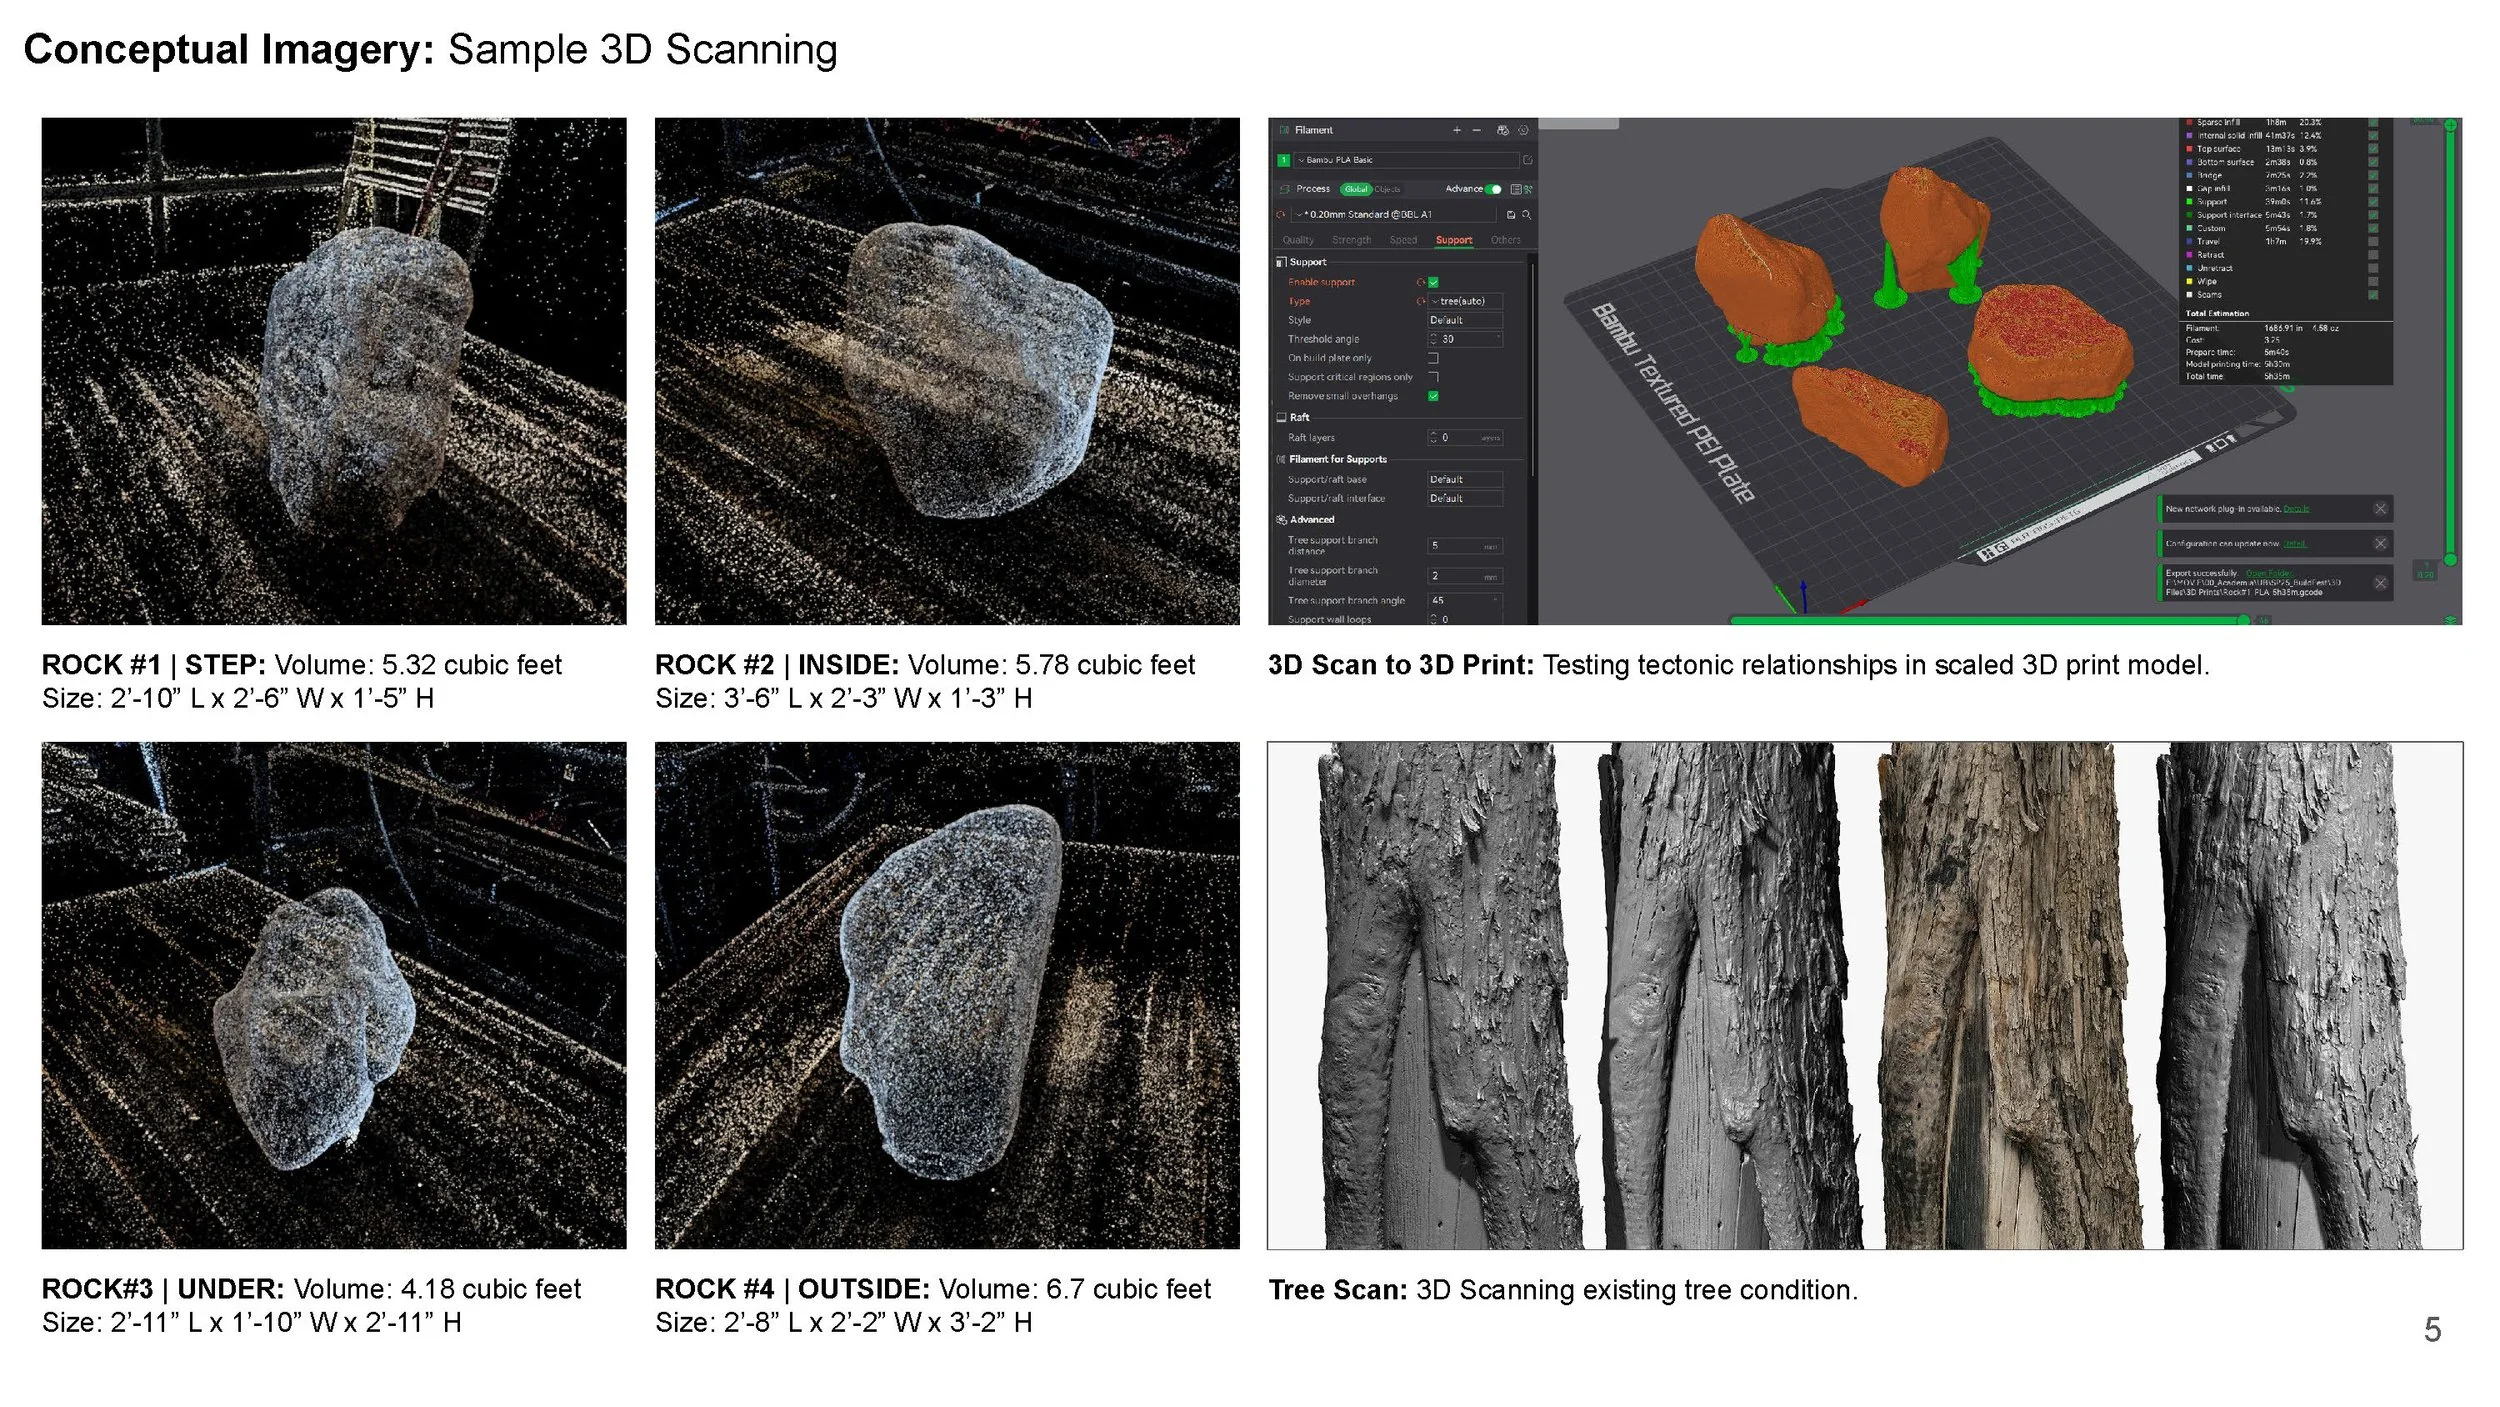
Task: Close the Export successfully notification
Action: click(x=2380, y=583)
